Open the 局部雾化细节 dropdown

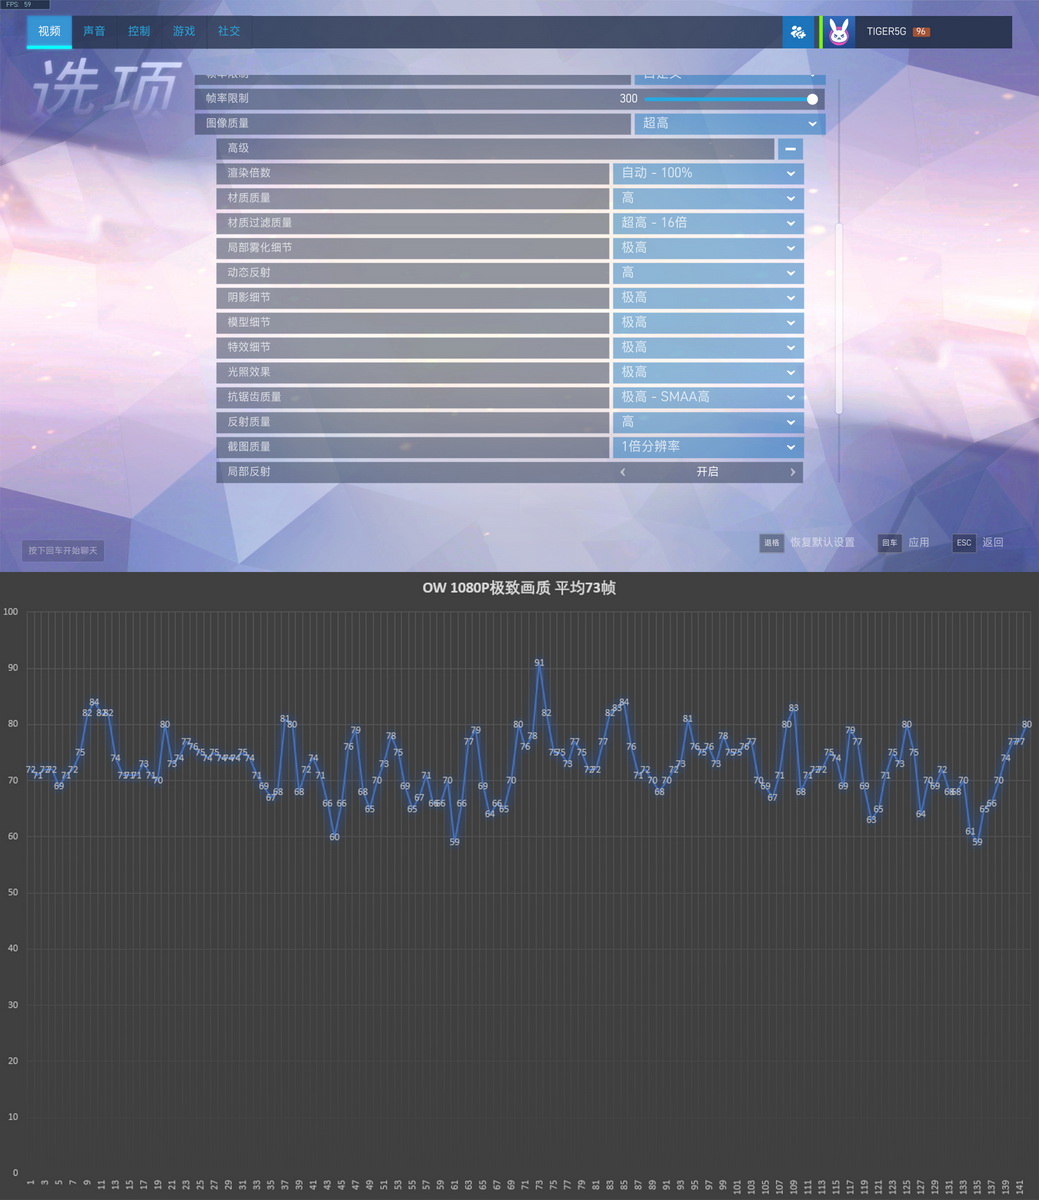click(708, 248)
